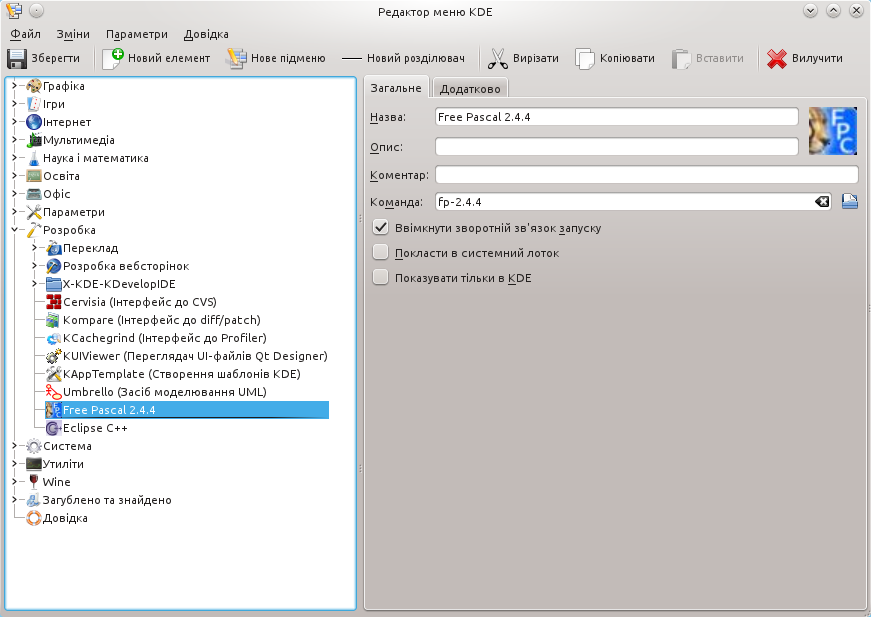The width and height of the screenshot is (871, 617).
Task: Click the Зберегти floppy disk icon
Action: 17,58
